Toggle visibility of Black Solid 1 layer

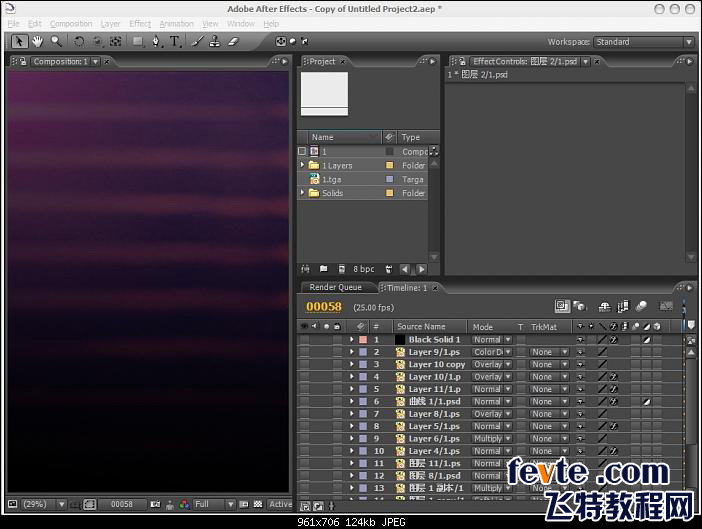(x=304, y=340)
